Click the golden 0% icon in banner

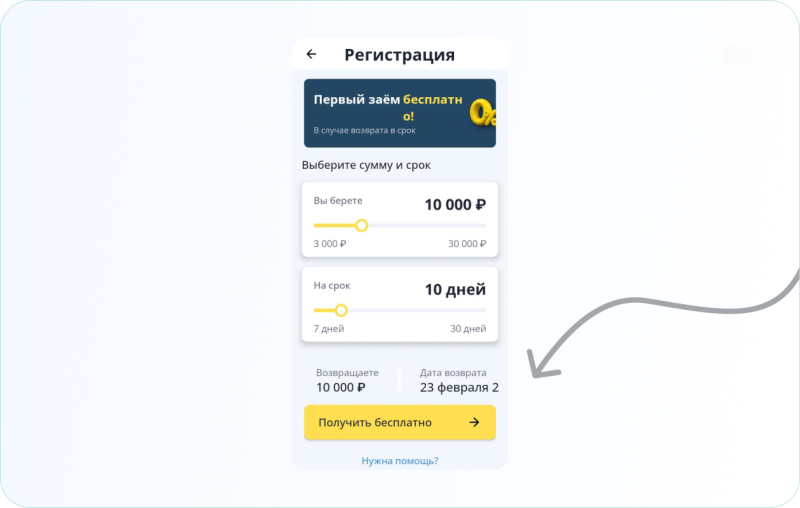pos(482,113)
